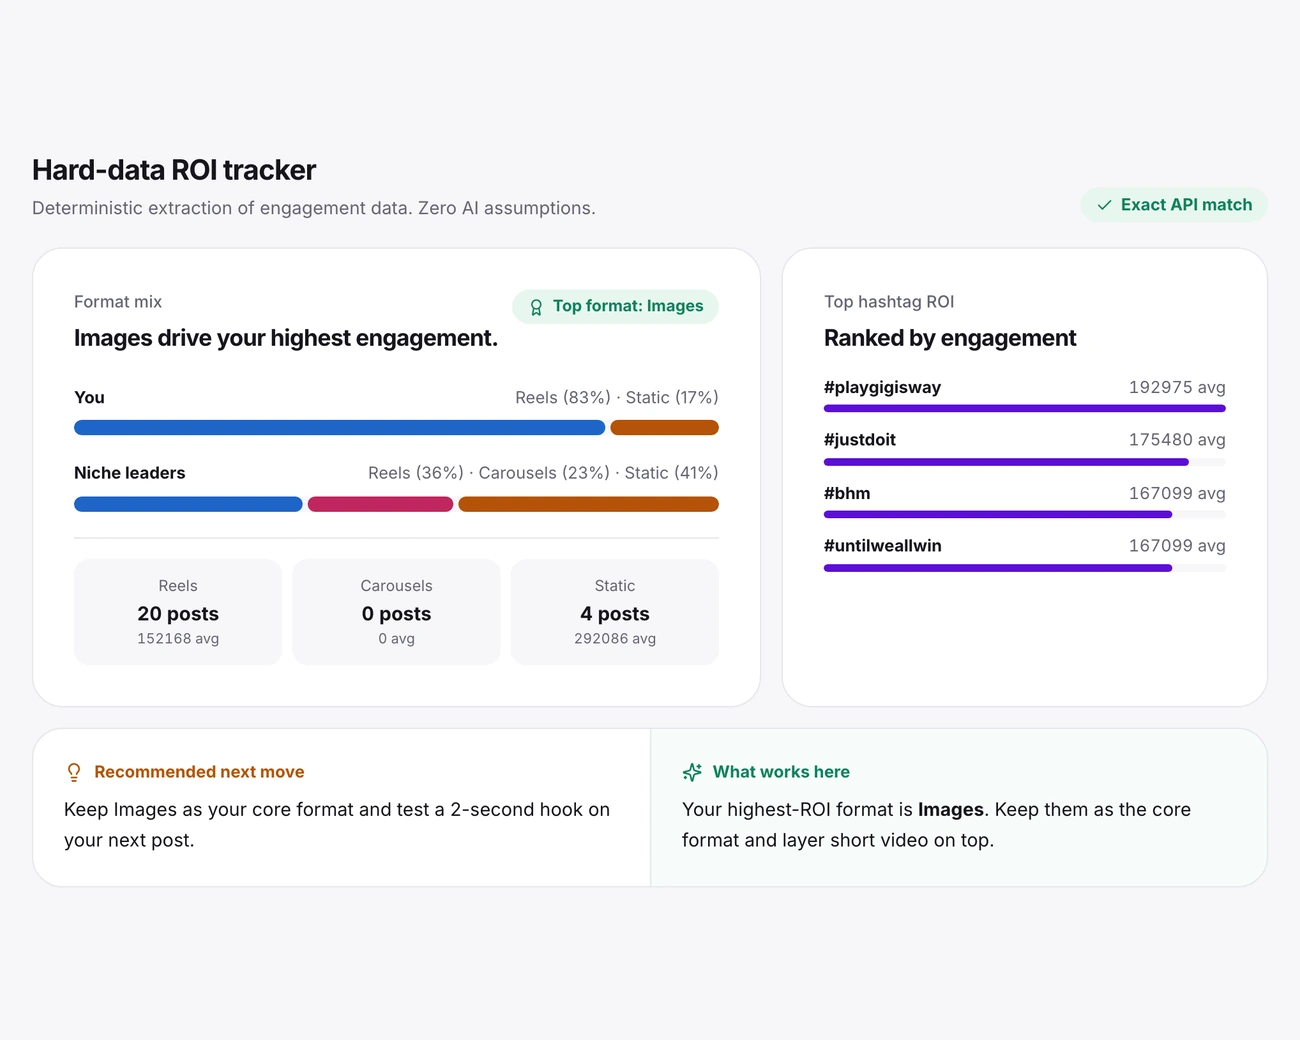Click the Exact API match badge

click(1174, 205)
